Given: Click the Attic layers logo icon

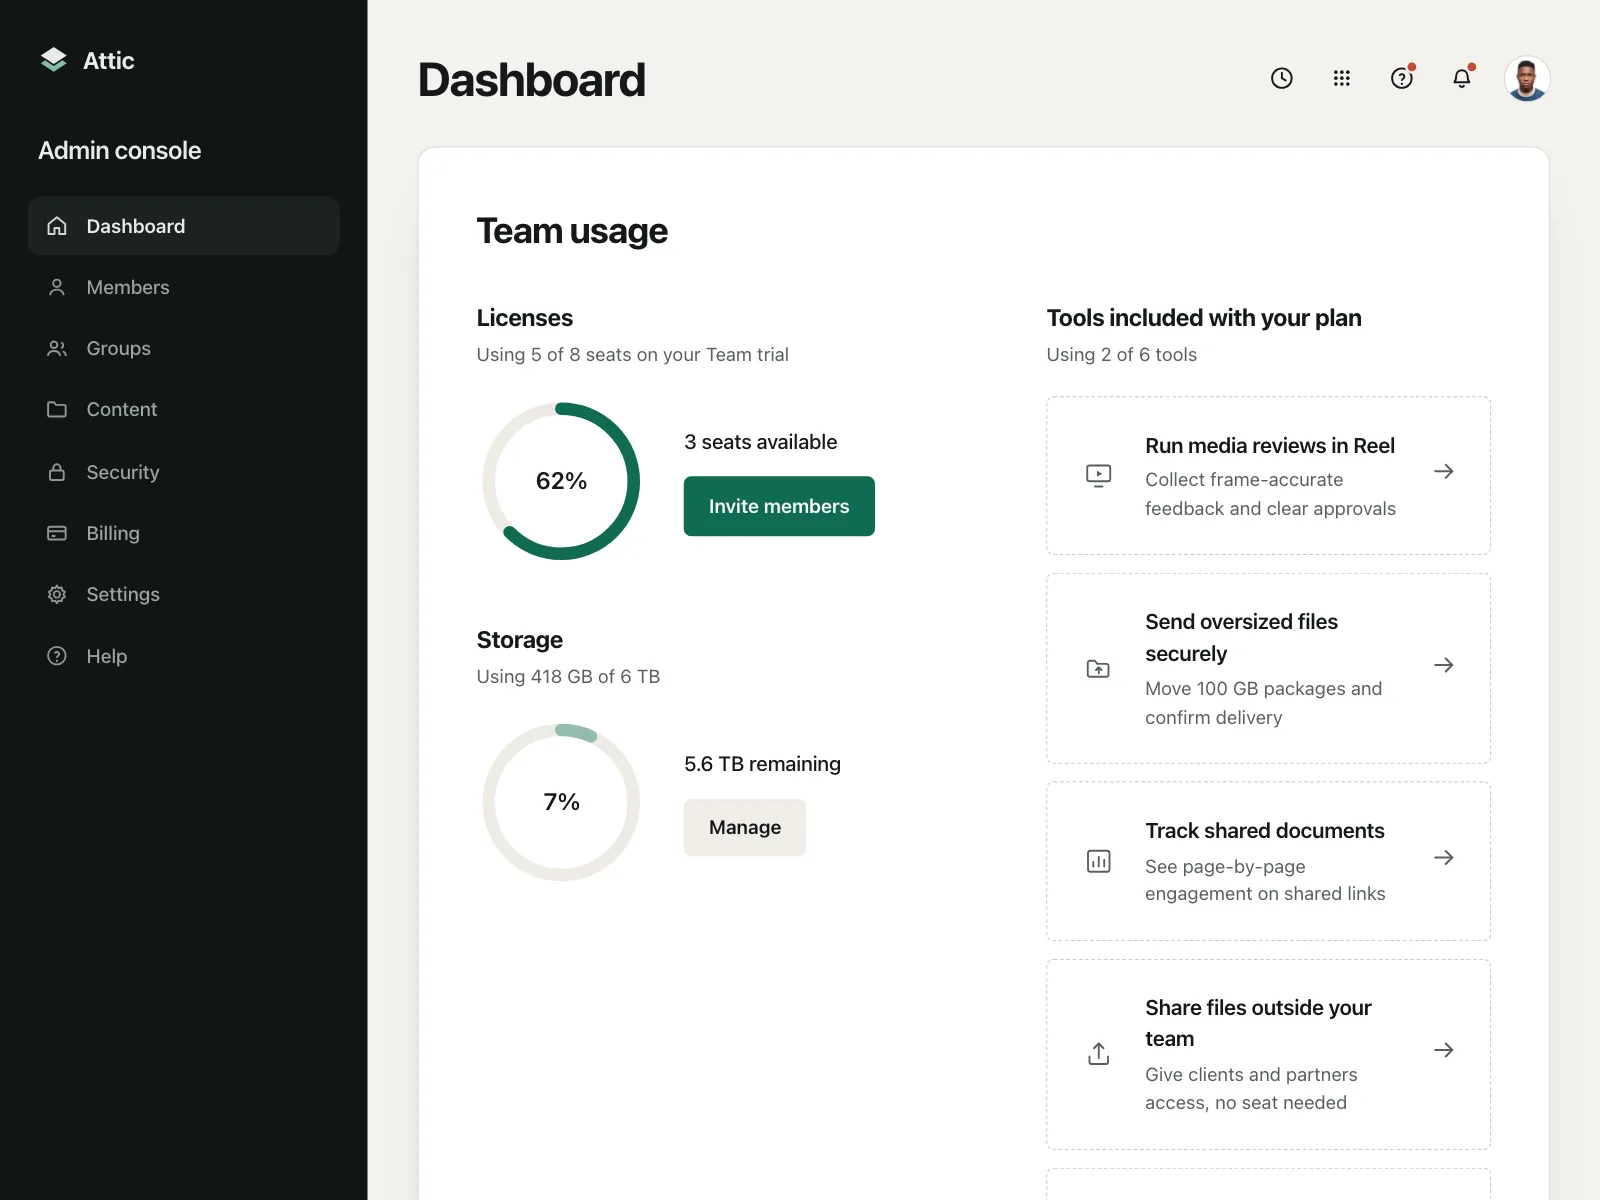Looking at the screenshot, I should (x=54, y=60).
